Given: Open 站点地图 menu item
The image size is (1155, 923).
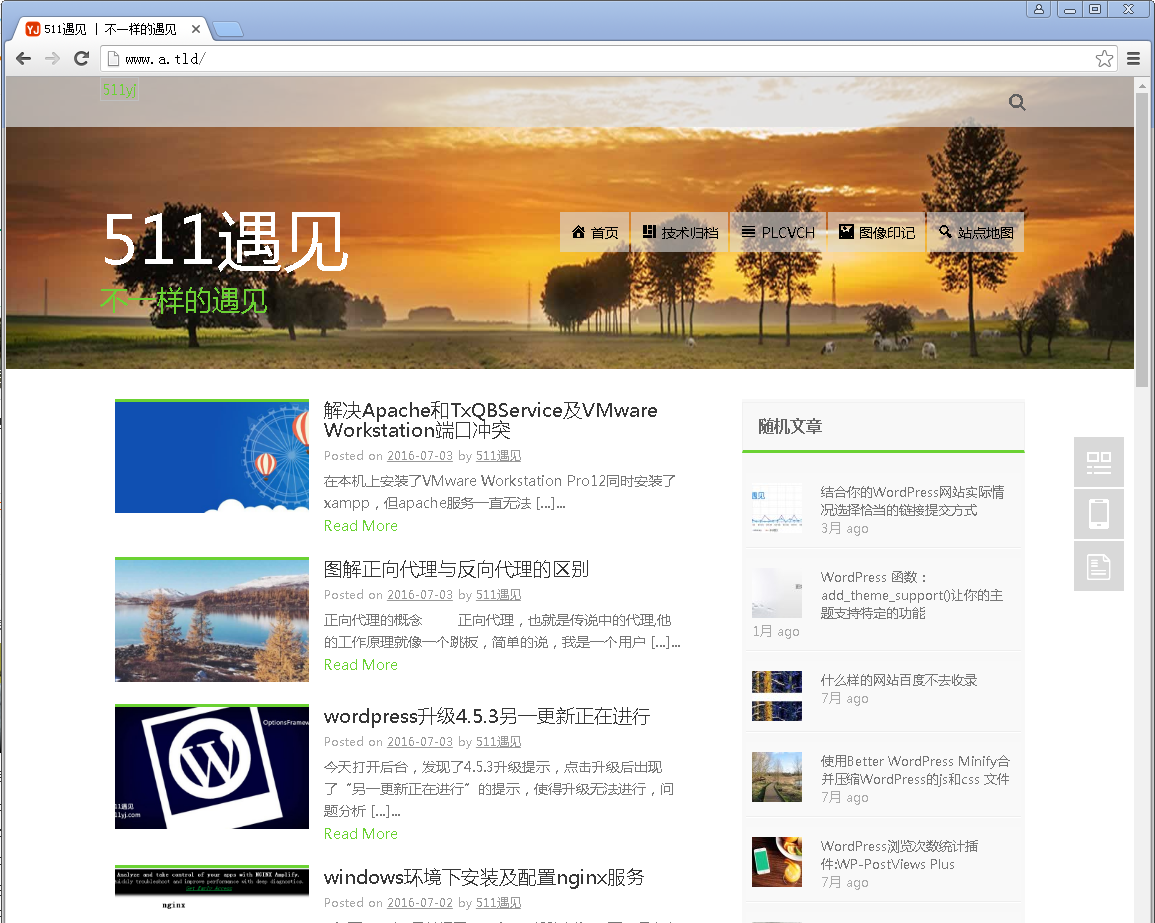Looking at the screenshot, I should 976,233.
